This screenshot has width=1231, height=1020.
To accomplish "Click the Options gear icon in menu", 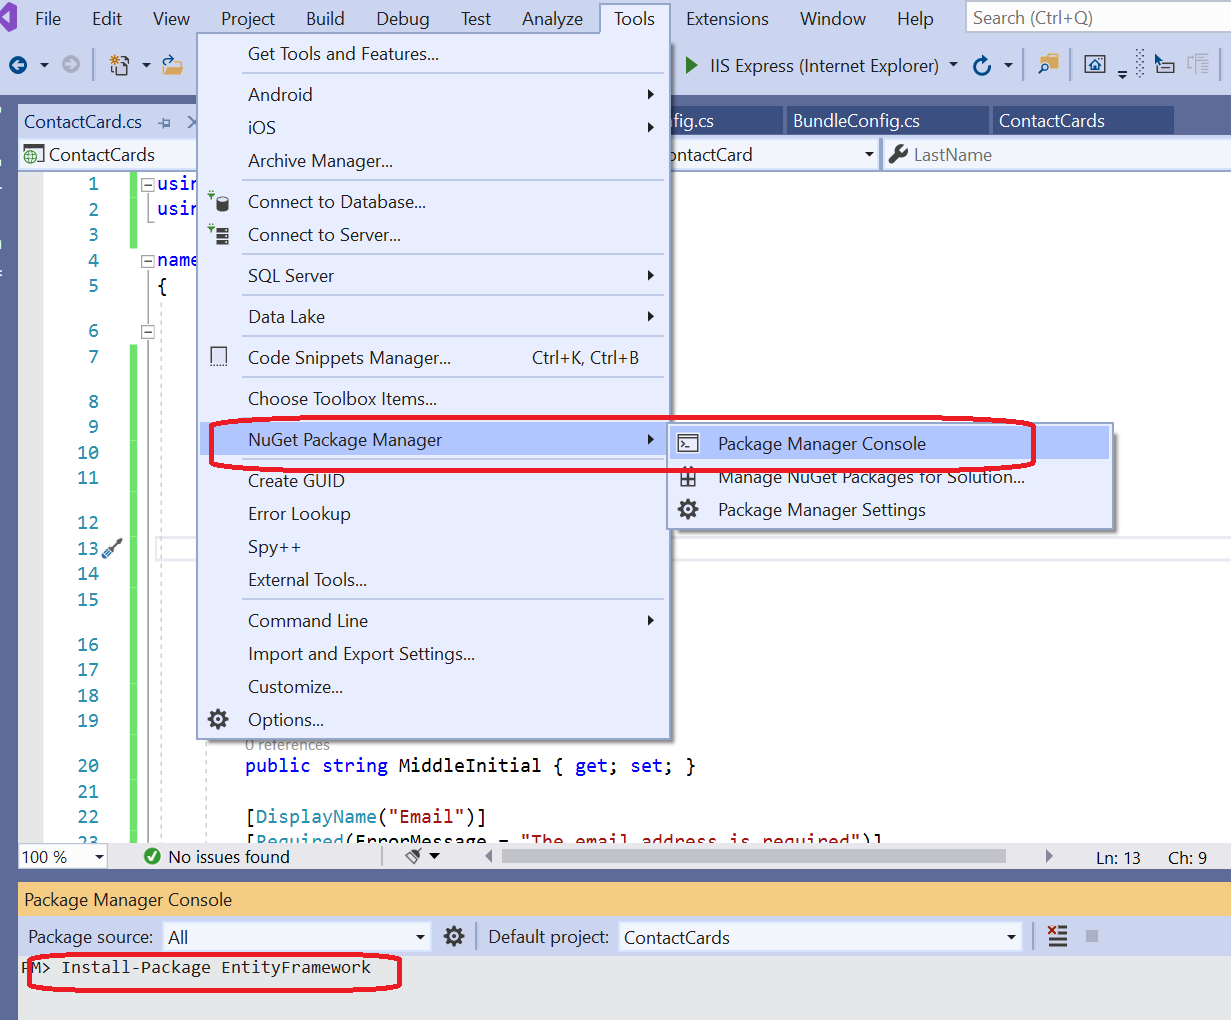I will tap(218, 719).
